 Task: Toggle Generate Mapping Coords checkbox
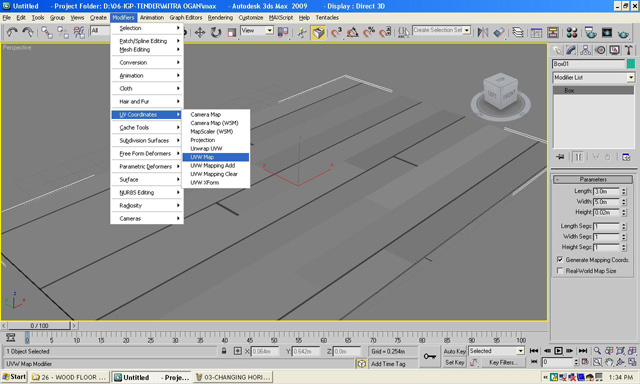pyautogui.click(x=560, y=260)
